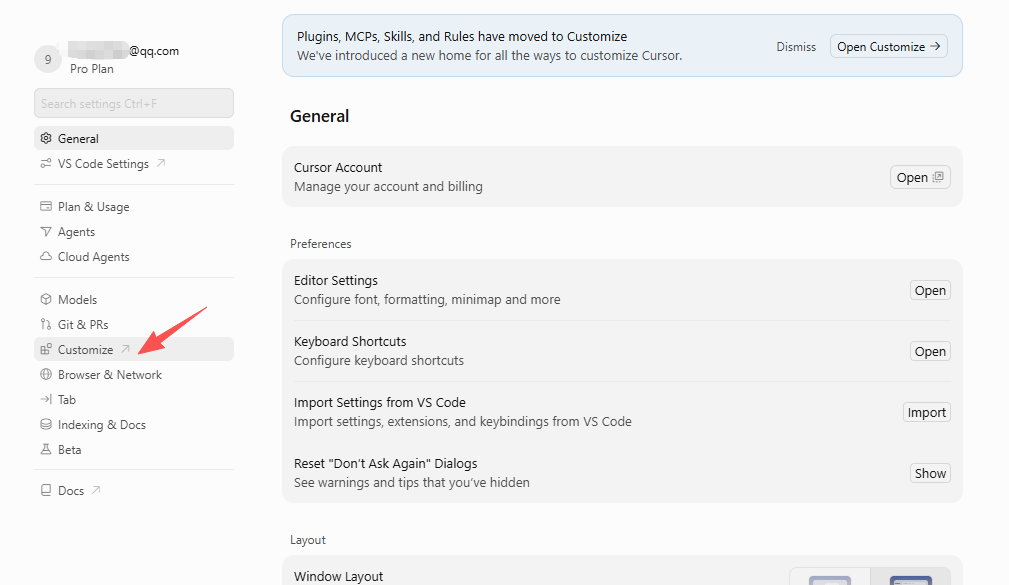This screenshot has height=585, width=1009.
Task: Open Customize from the sidebar
Action: (x=134, y=349)
